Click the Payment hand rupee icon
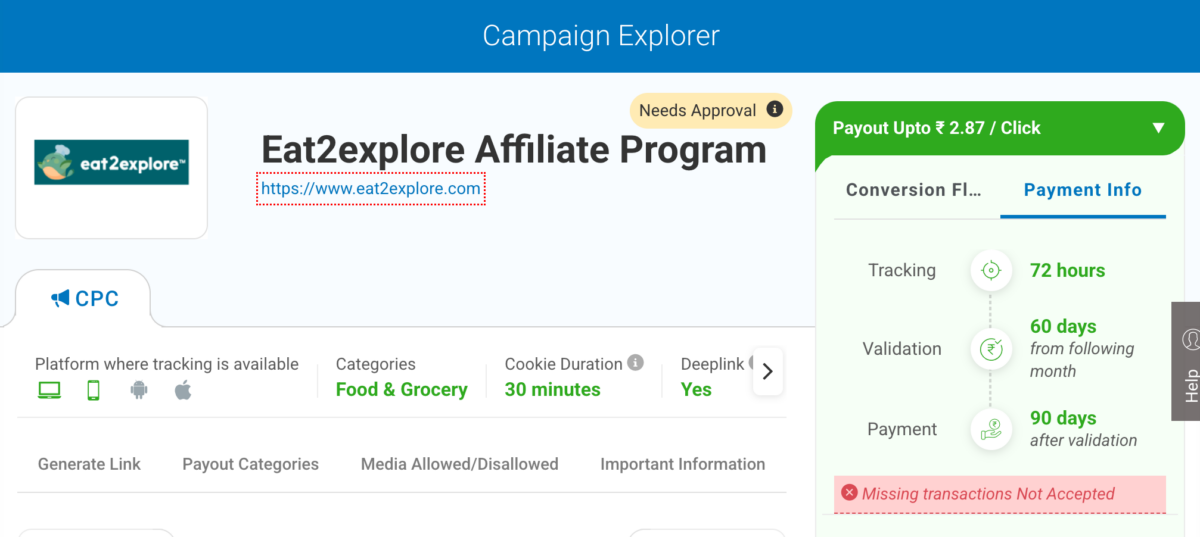 pos(991,429)
